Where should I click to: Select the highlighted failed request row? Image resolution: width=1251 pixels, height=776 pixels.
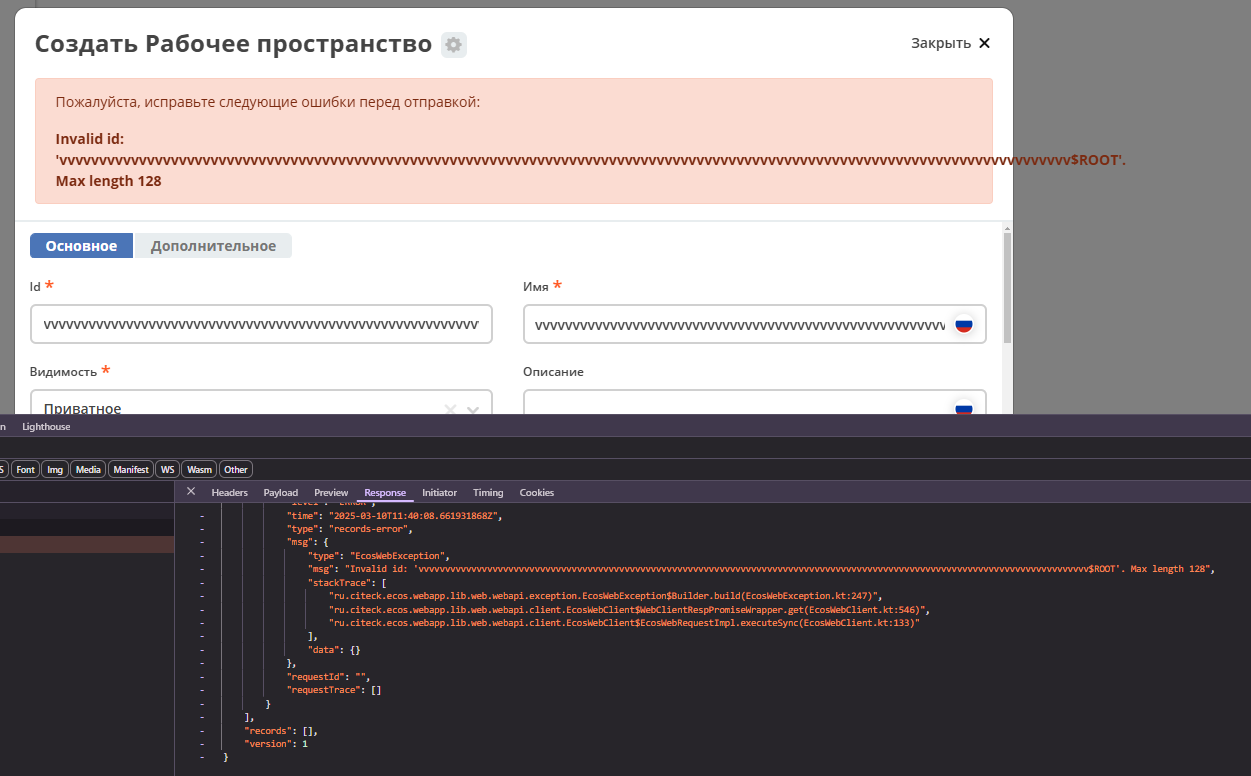tap(87, 544)
